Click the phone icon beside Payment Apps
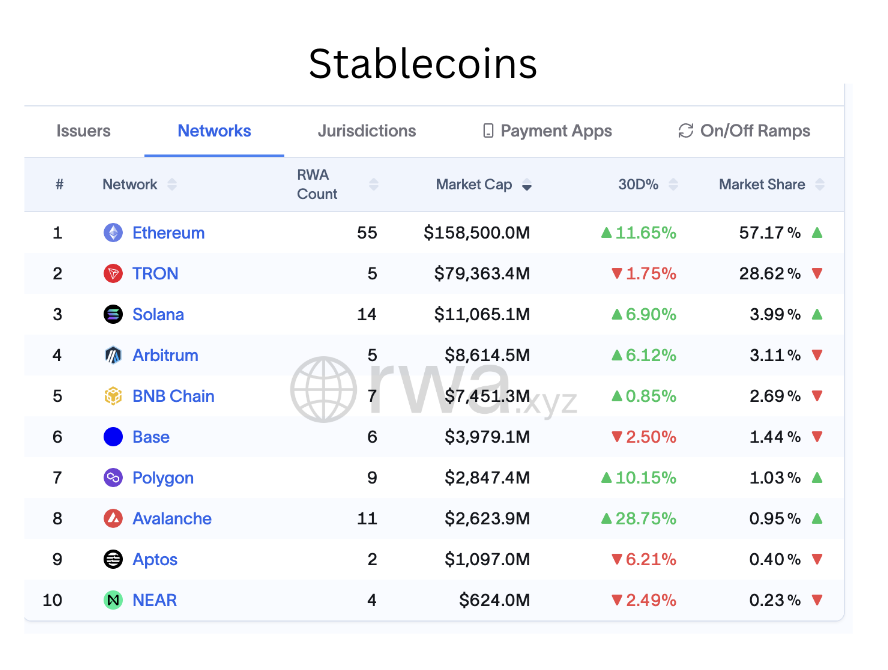 [x=487, y=130]
